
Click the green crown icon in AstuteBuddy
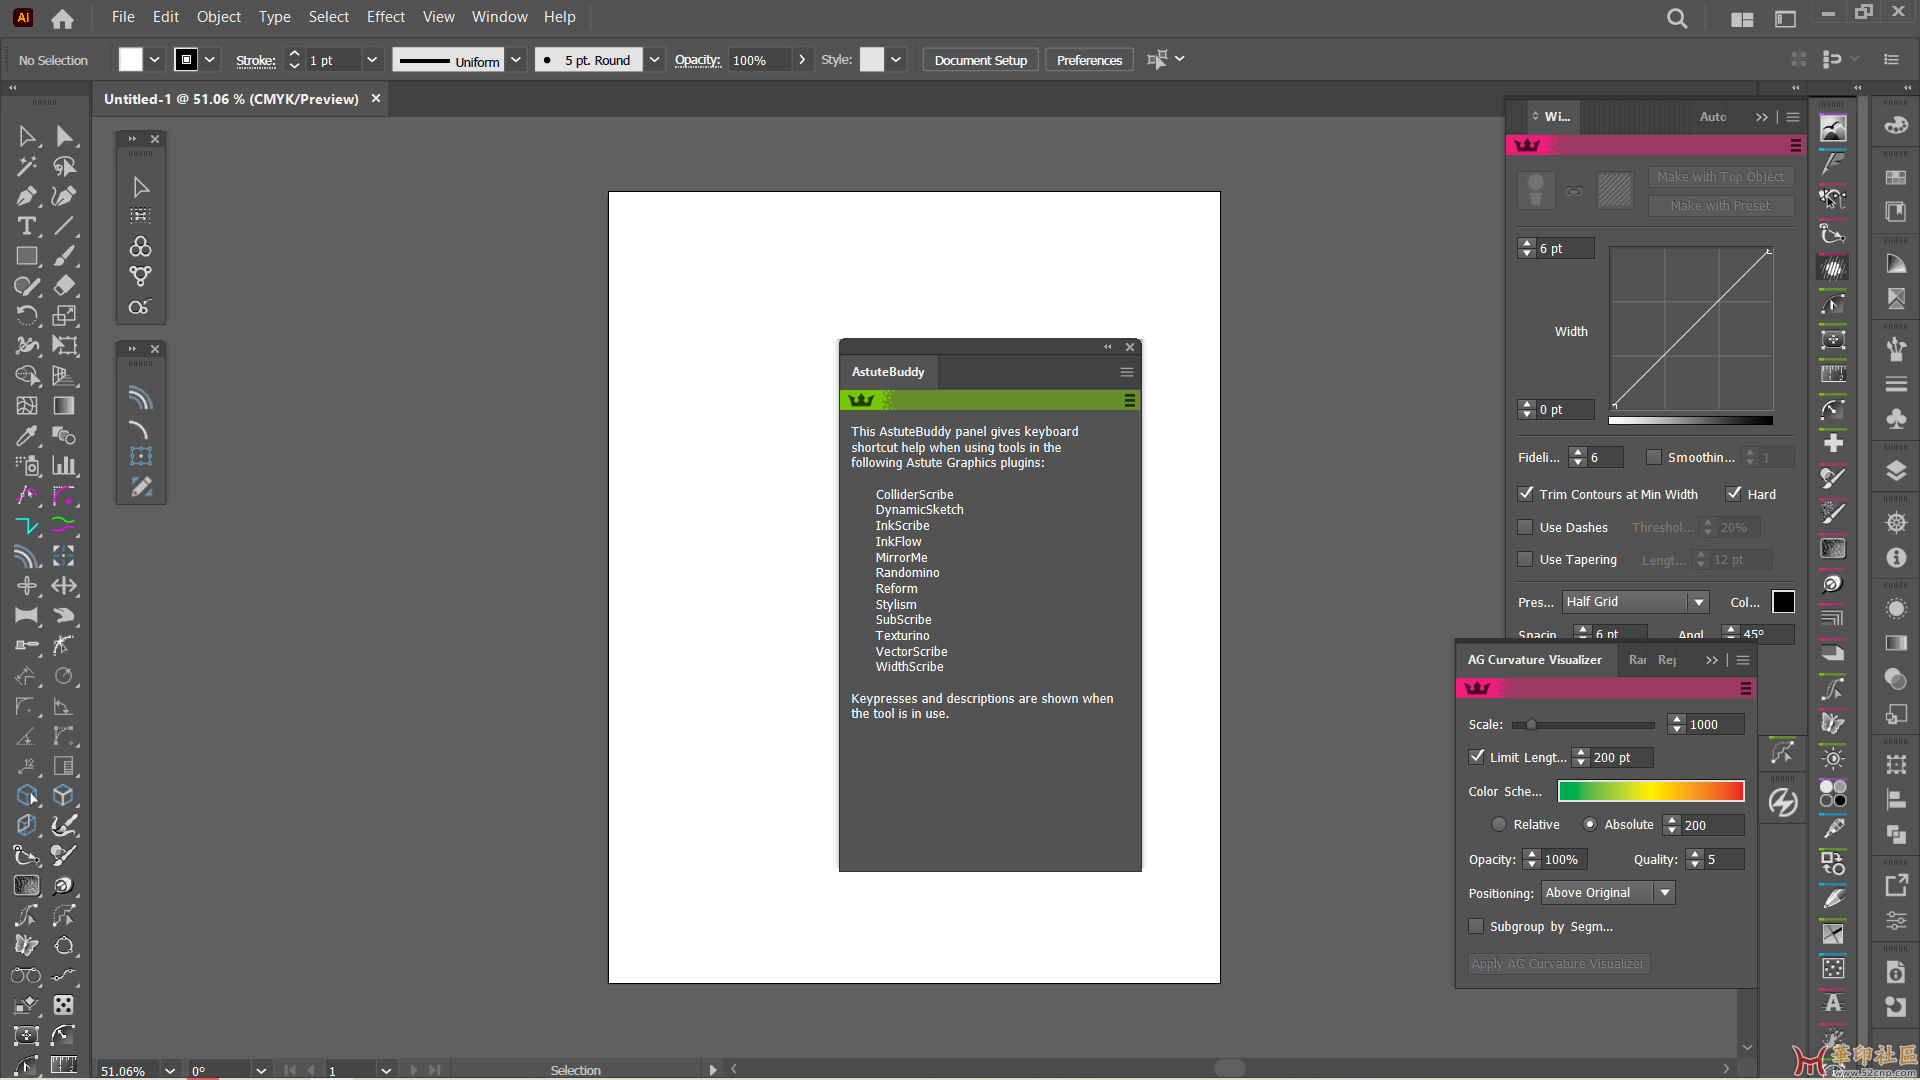[x=861, y=400]
